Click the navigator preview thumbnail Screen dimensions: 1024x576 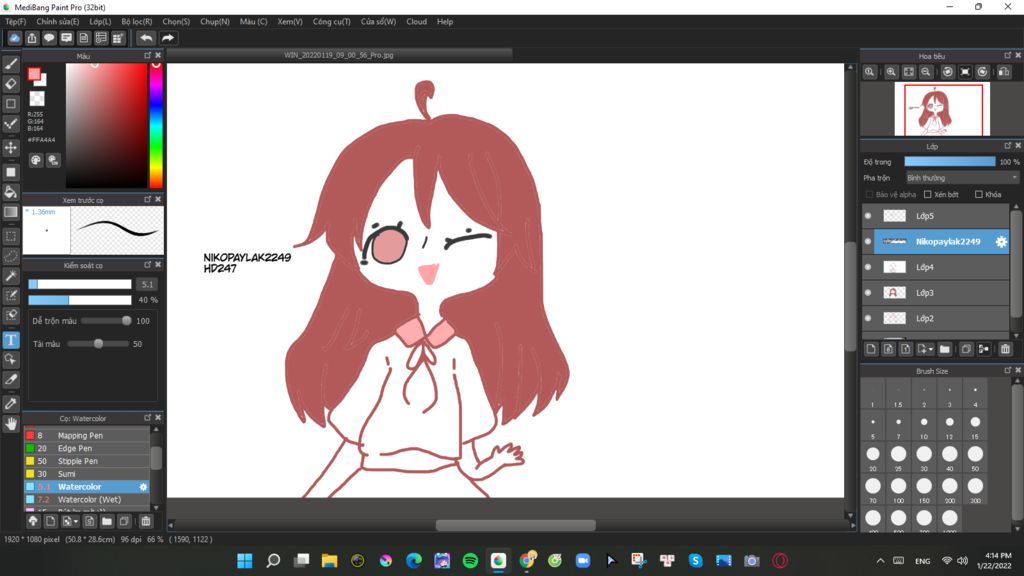pos(942,109)
